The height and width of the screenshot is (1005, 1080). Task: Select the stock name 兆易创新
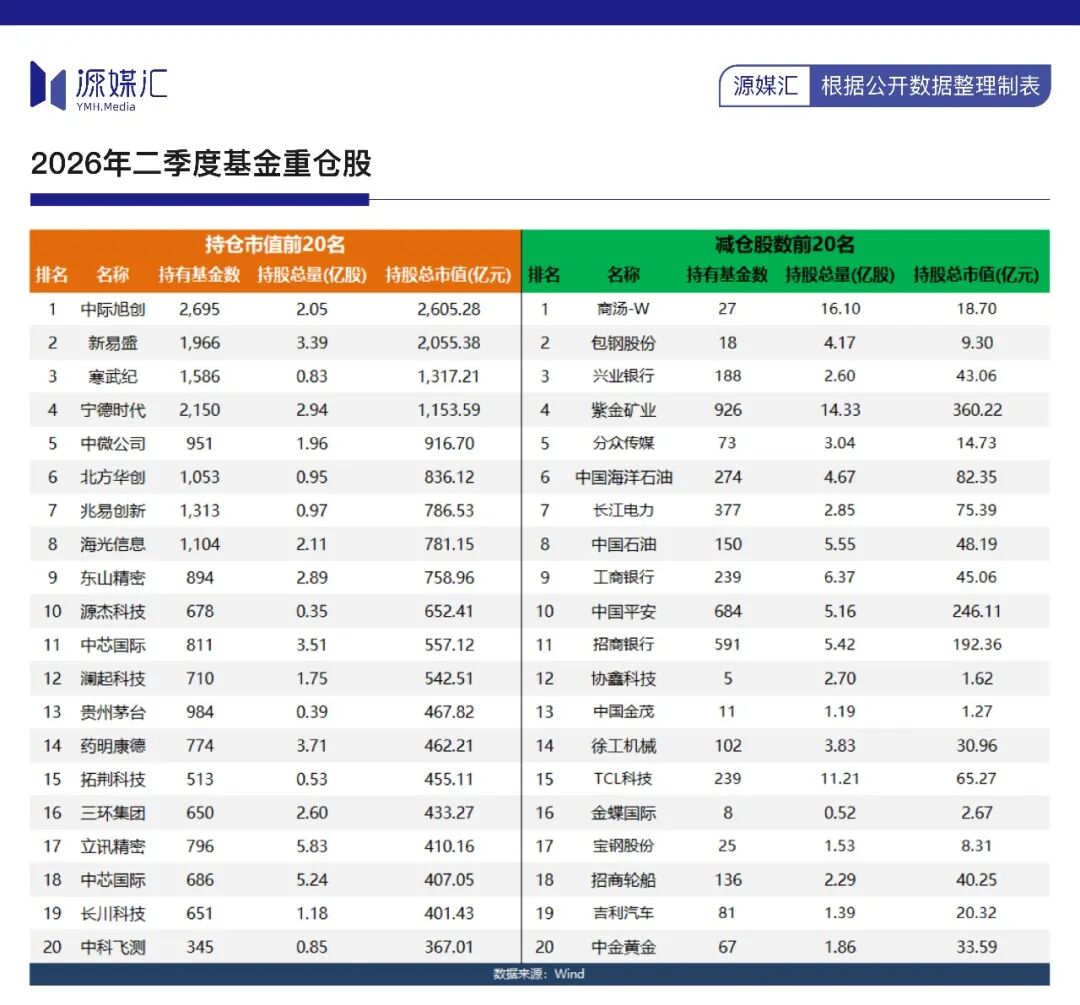113,511
